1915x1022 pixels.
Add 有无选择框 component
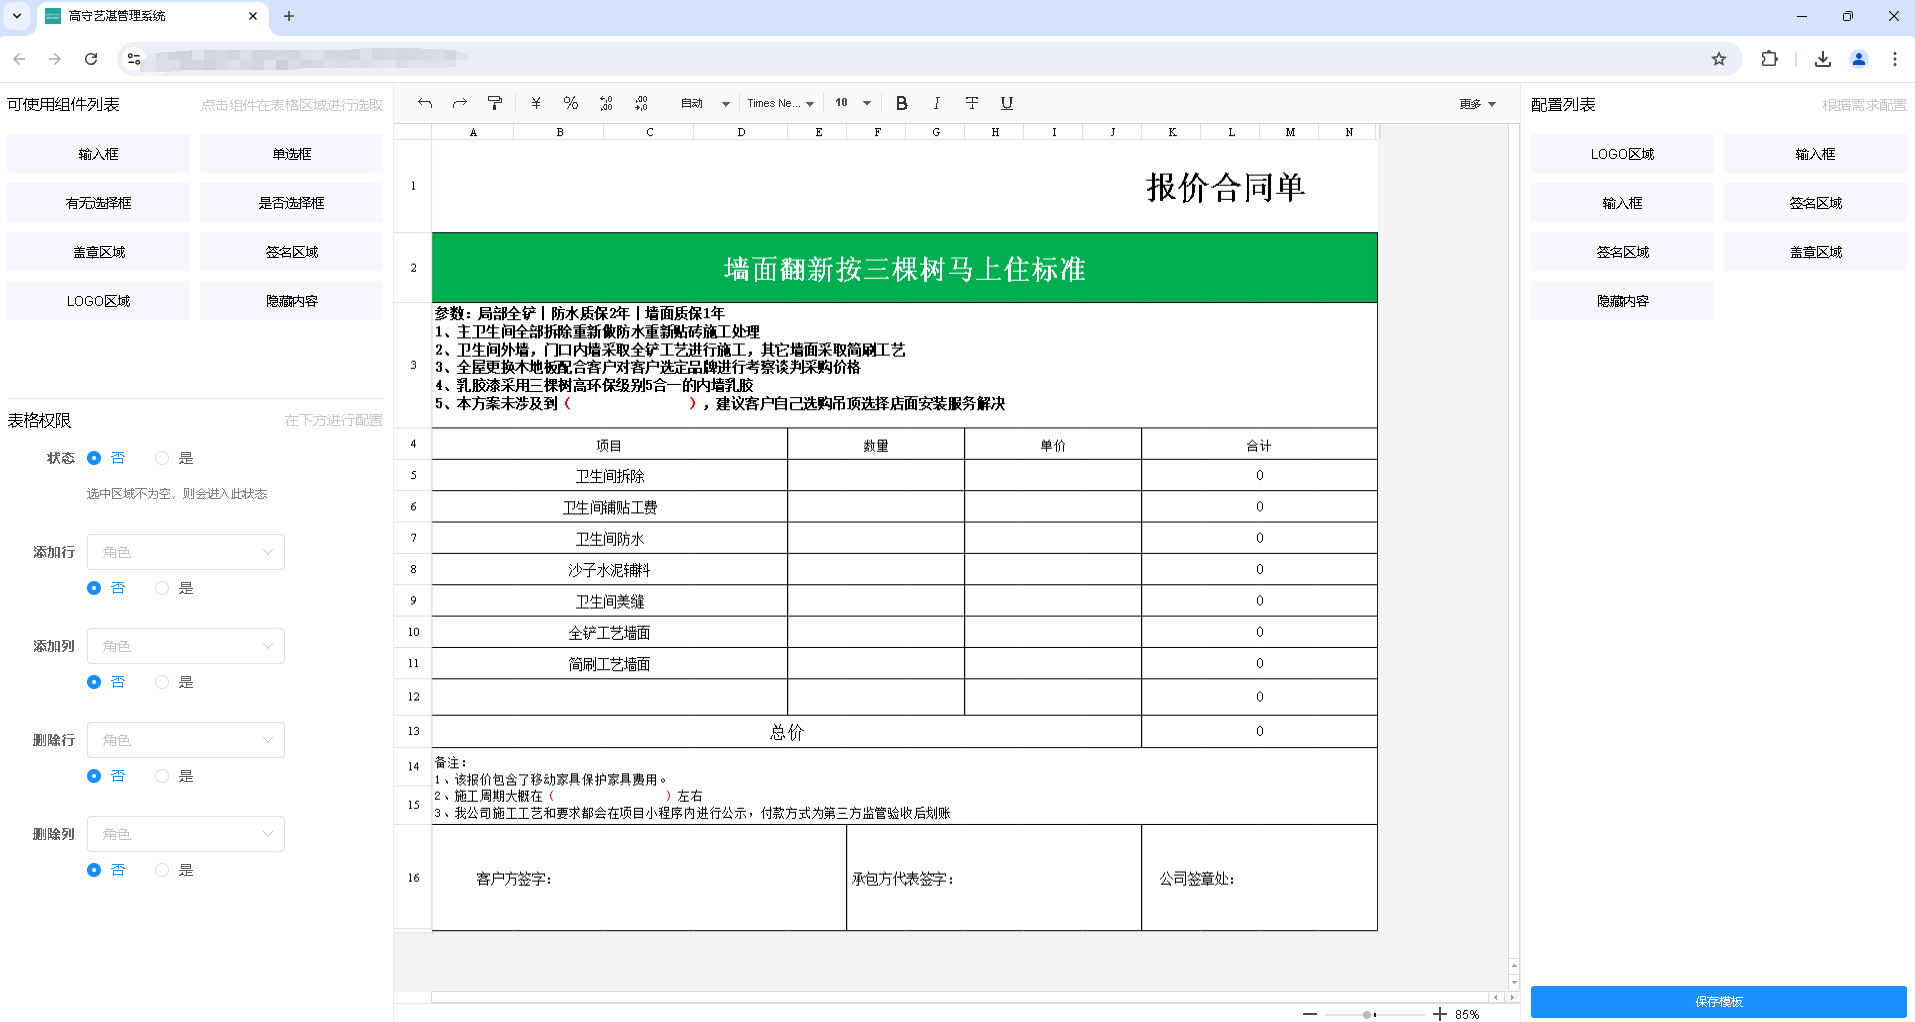click(98, 203)
